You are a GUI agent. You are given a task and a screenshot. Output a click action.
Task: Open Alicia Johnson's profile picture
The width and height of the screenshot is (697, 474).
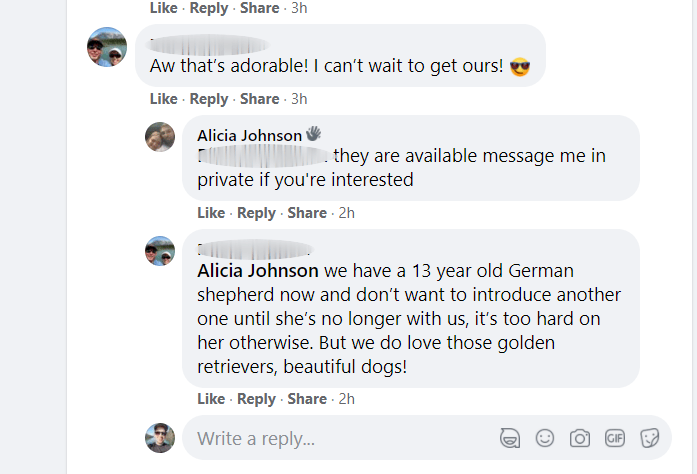[x=160, y=137]
